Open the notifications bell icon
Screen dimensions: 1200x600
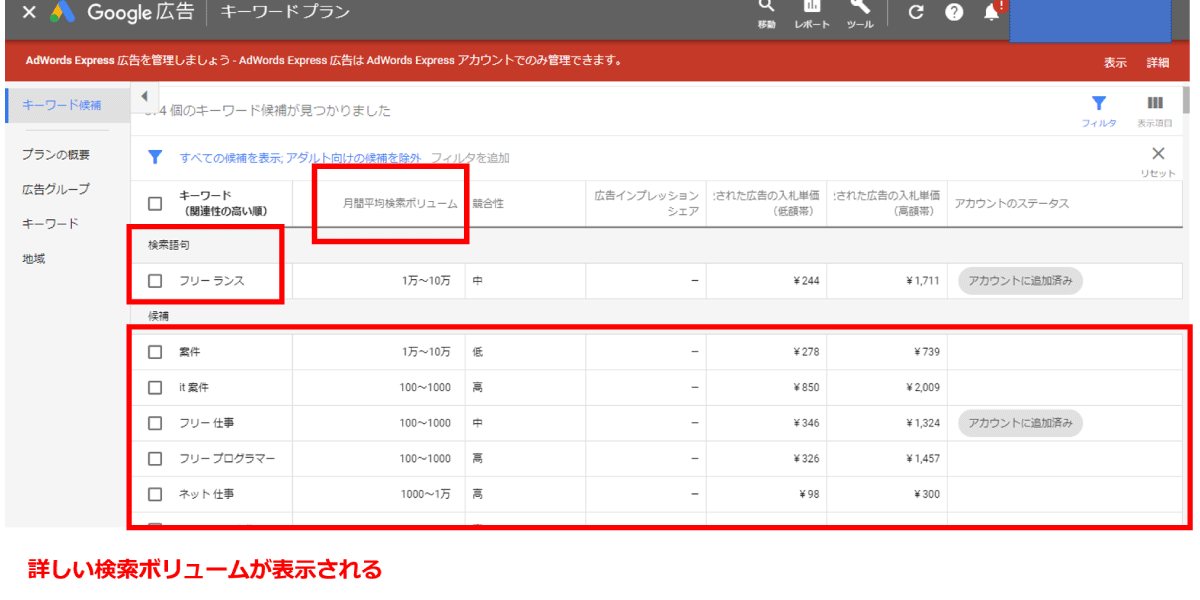[992, 12]
